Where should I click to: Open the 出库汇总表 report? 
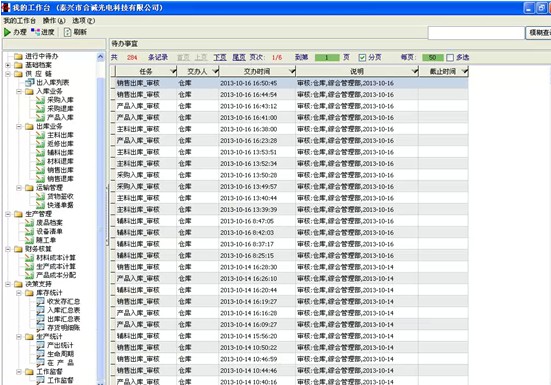(64, 319)
